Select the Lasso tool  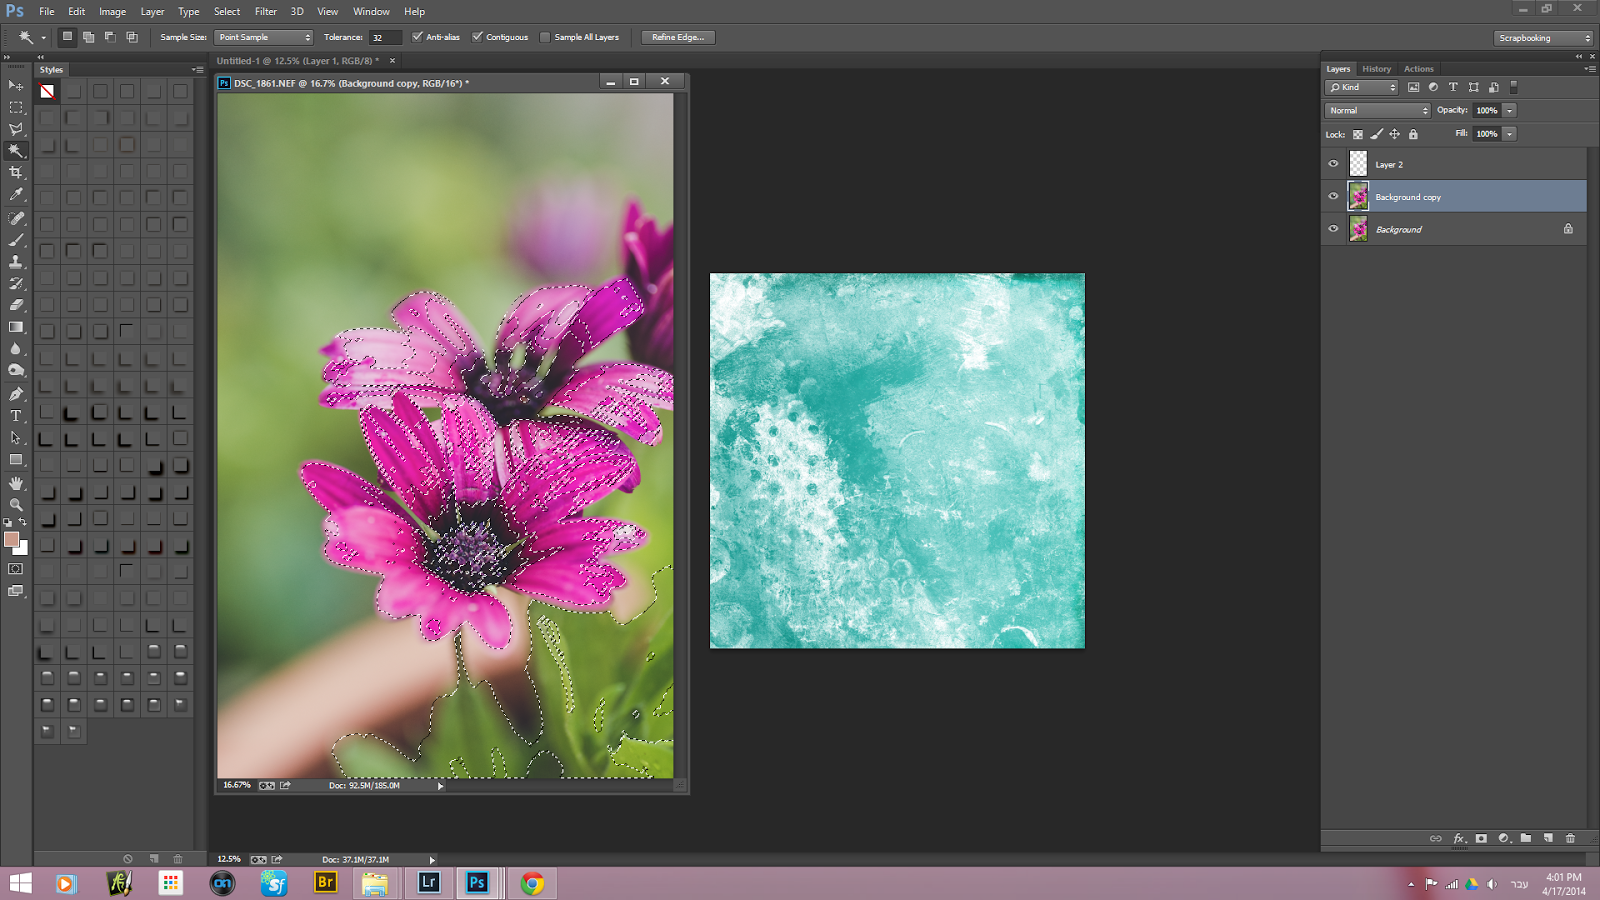[x=16, y=129]
